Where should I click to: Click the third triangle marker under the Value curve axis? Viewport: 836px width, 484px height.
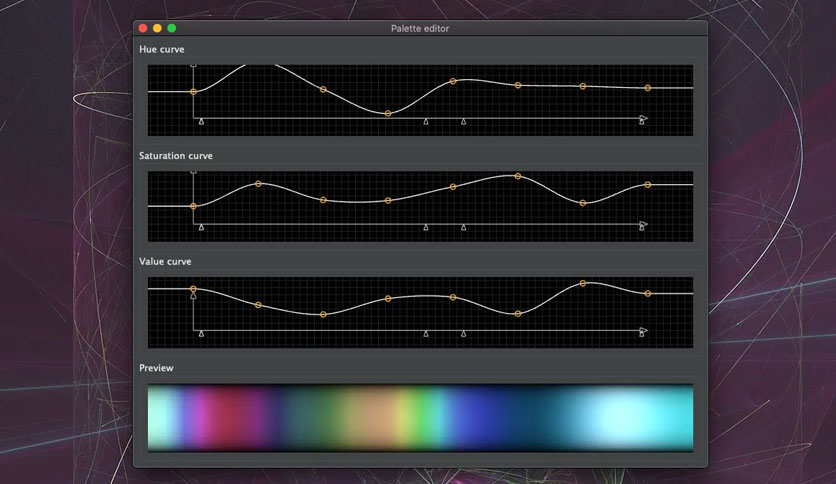(463, 334)
